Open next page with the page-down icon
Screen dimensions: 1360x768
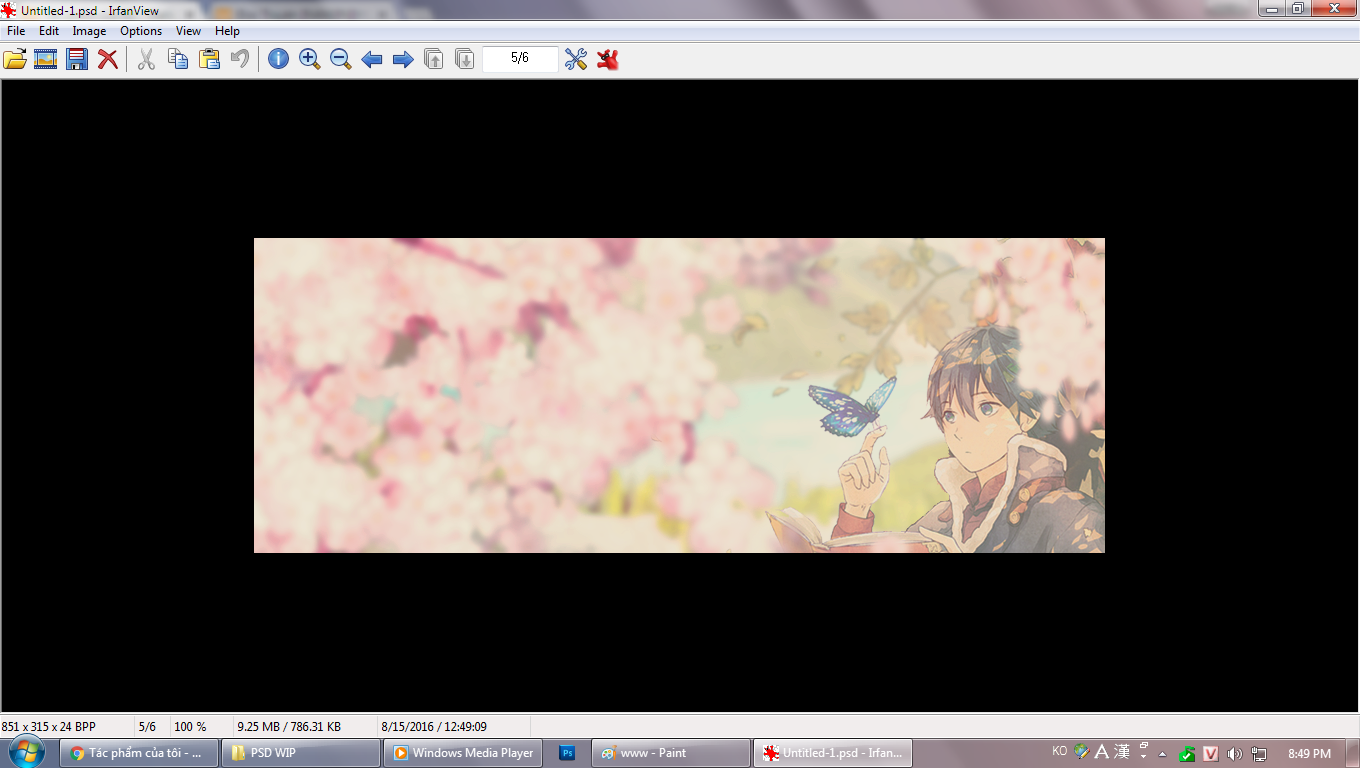pos(465,59)
